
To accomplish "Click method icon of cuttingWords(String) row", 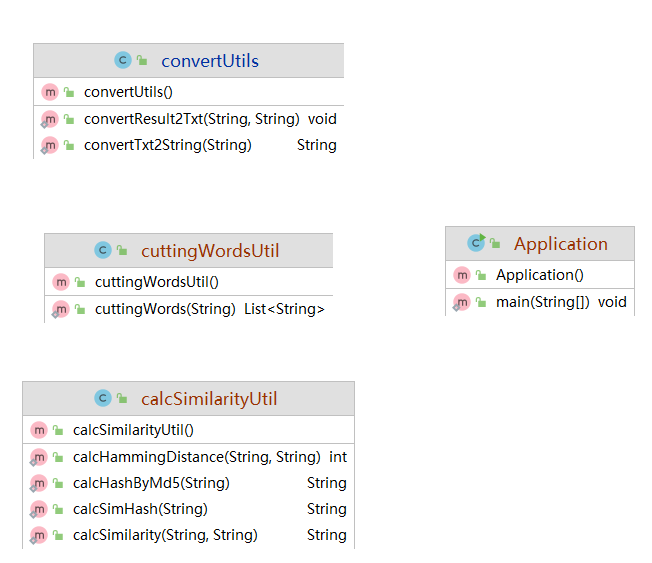I will point(61,309).
